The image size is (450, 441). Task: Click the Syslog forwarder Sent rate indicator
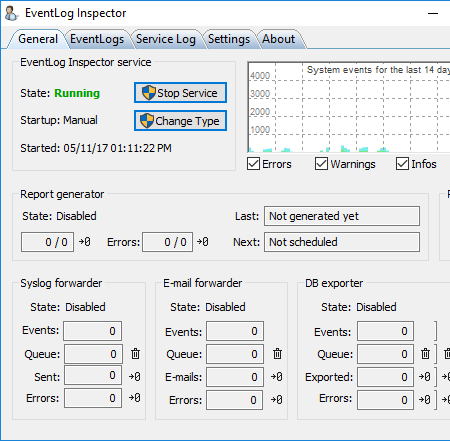(135, 377)
